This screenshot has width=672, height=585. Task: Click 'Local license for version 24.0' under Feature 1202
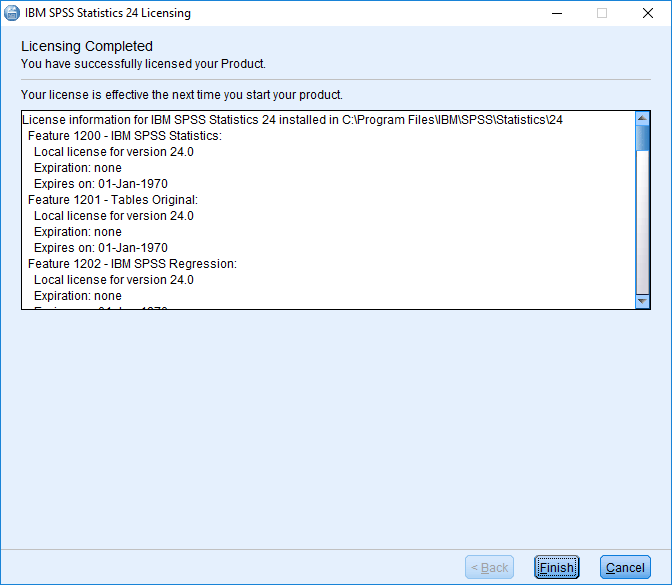pos(114,280)
